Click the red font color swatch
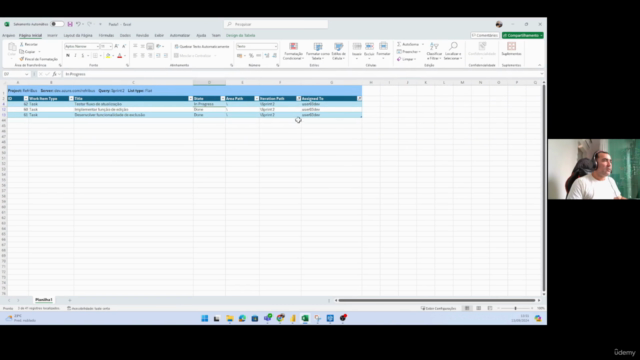 pos(120,56)
